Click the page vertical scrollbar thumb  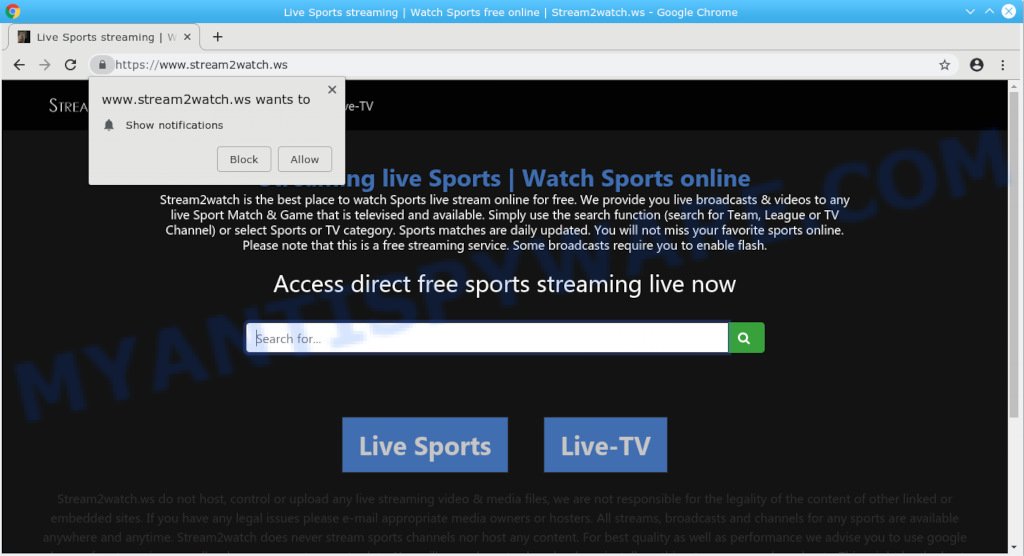[1014, 255]
